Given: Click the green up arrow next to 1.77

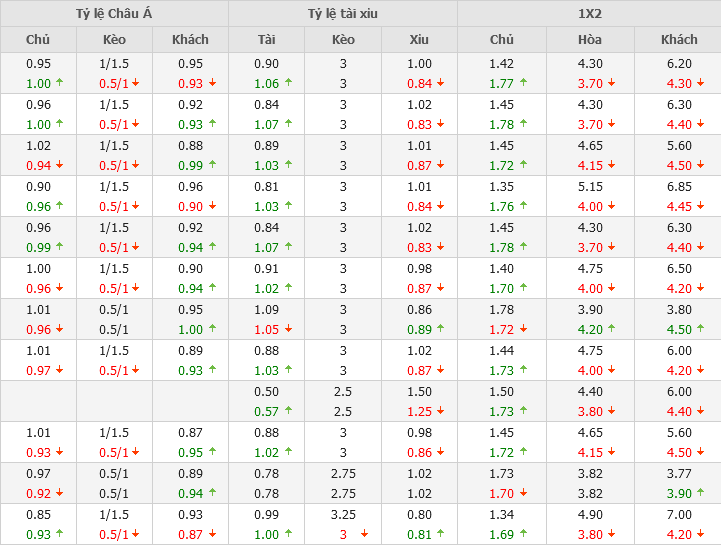Looking at the screenshot, I should [523, 84].
